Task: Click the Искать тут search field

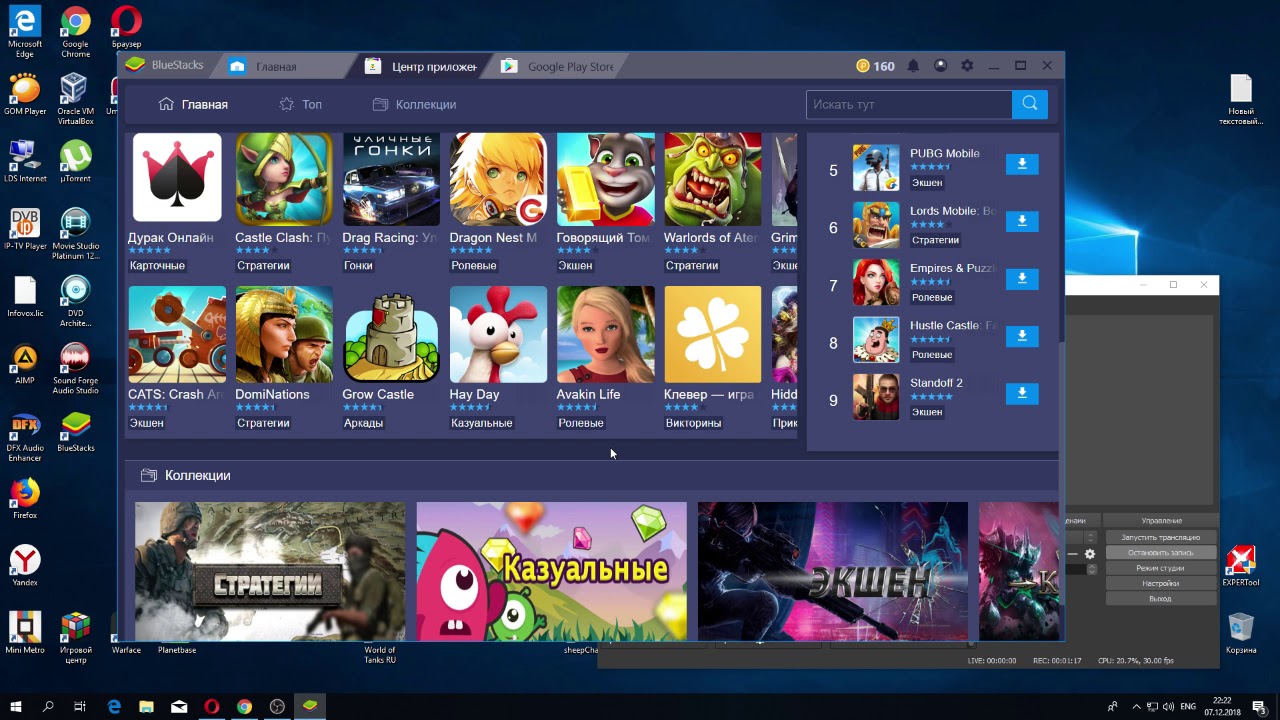Action: tap(909, 104)
